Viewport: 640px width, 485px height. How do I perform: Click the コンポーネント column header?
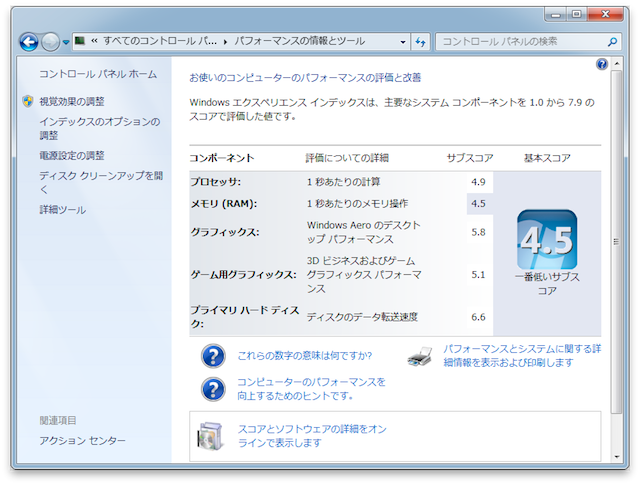tap(222, 158)
